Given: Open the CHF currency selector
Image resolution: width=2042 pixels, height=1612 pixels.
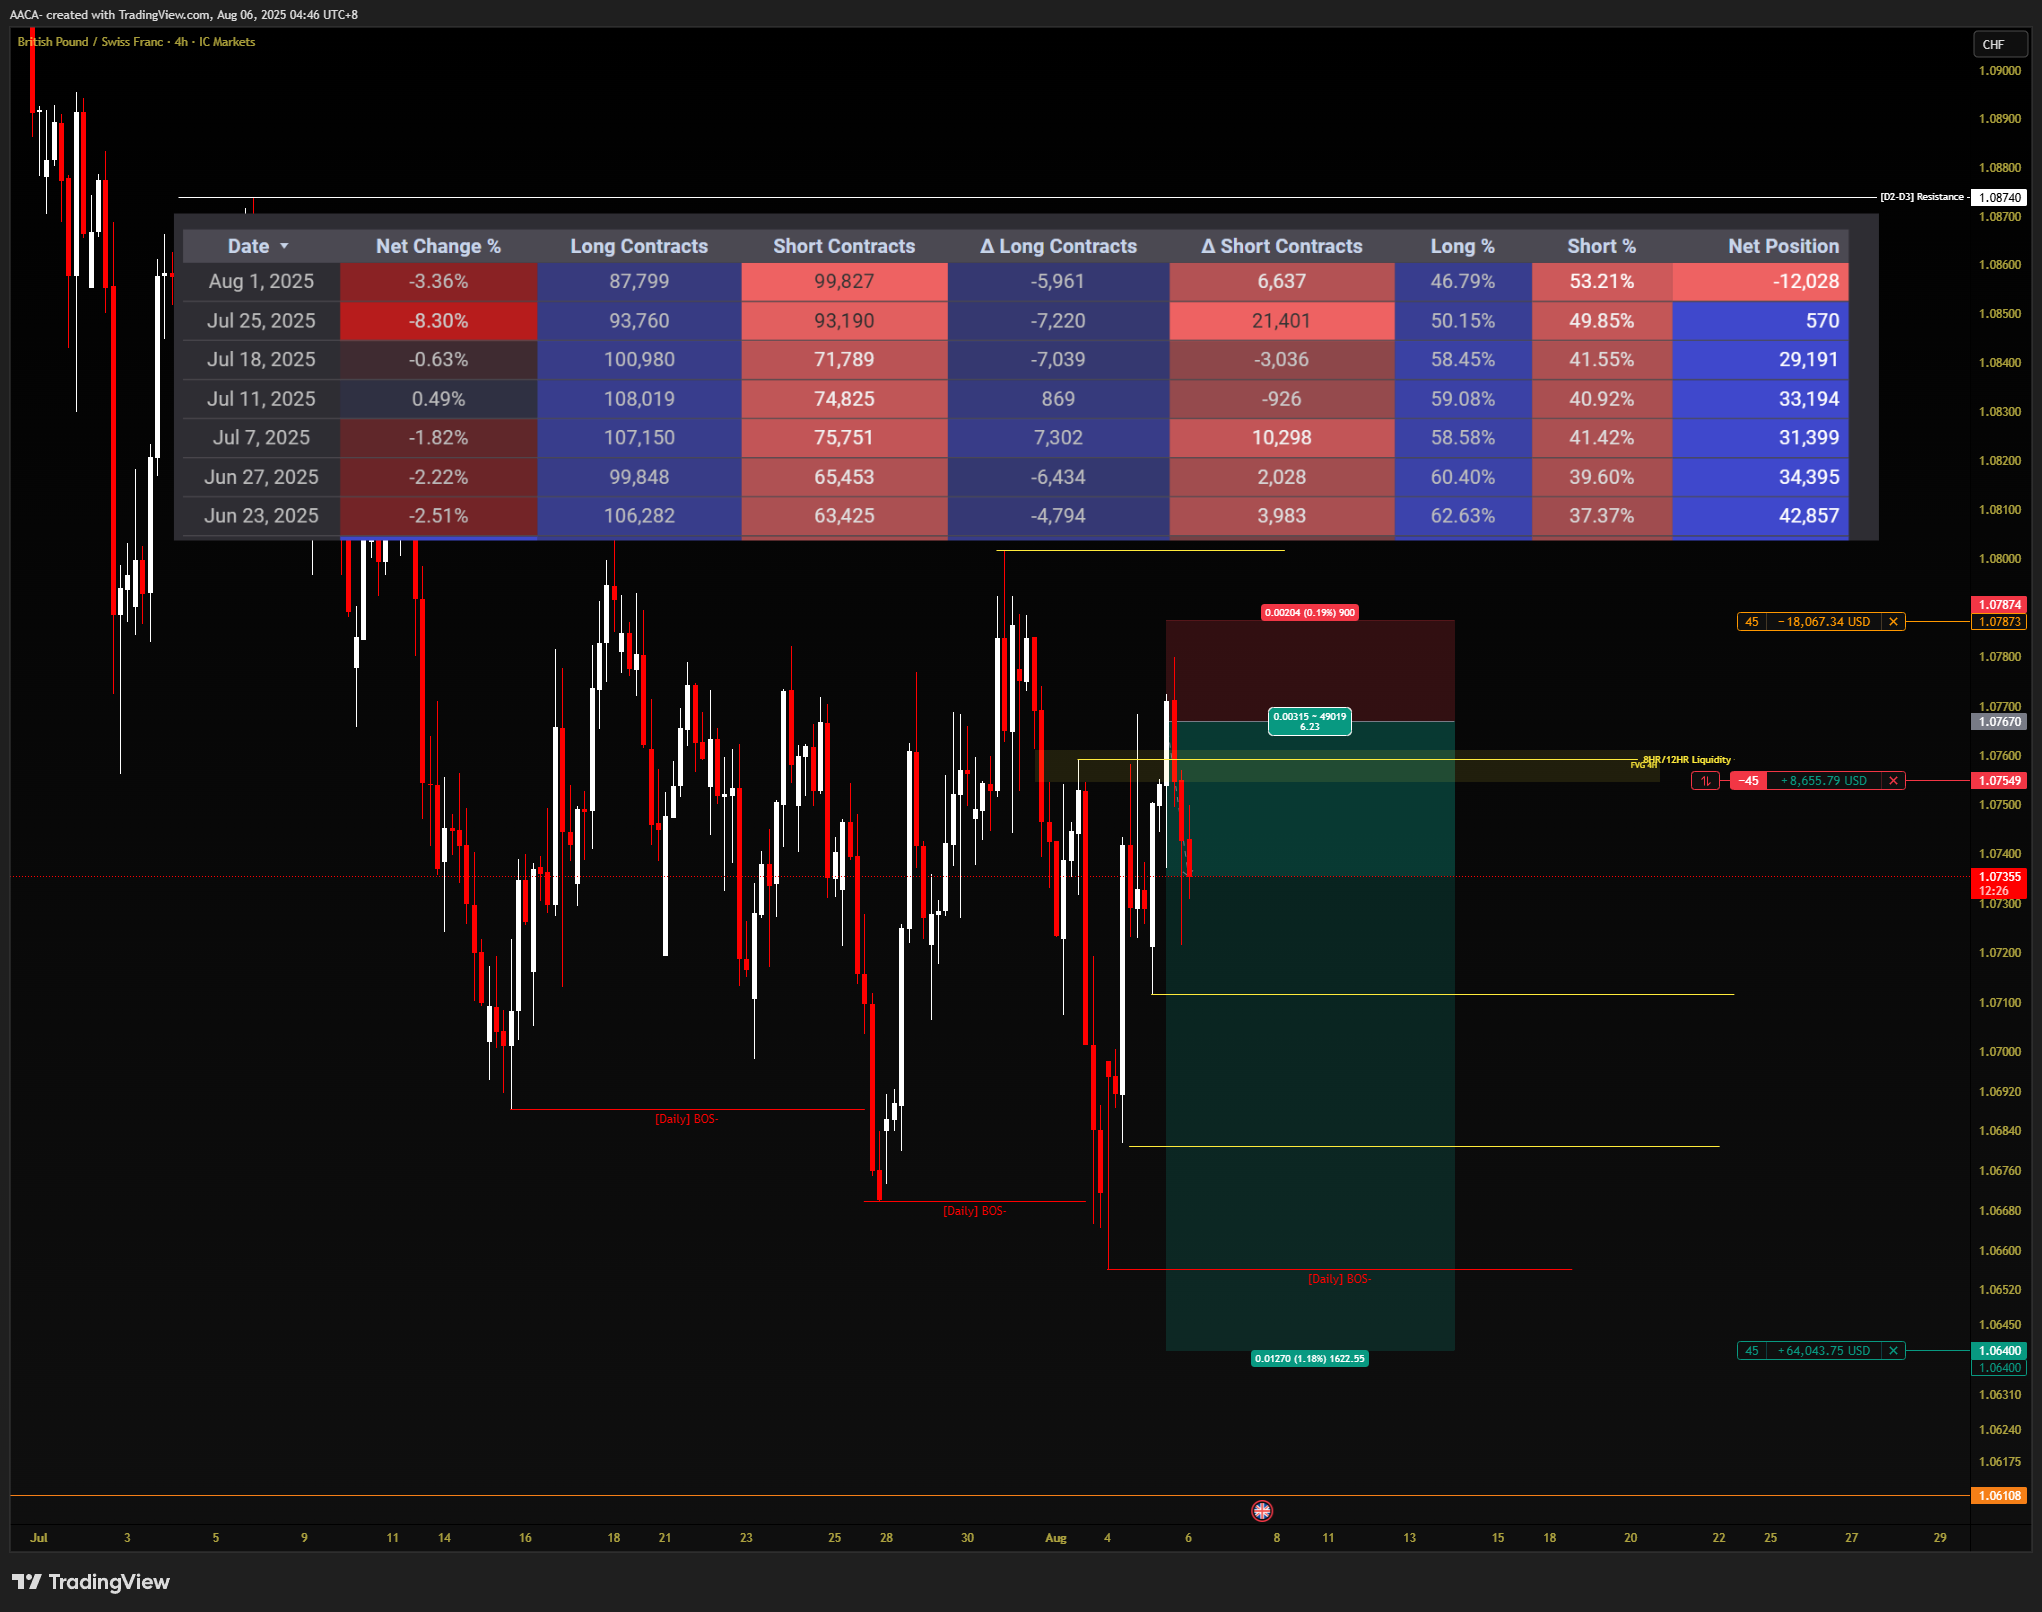Looking at the screenshot, I should (1998, 44).
